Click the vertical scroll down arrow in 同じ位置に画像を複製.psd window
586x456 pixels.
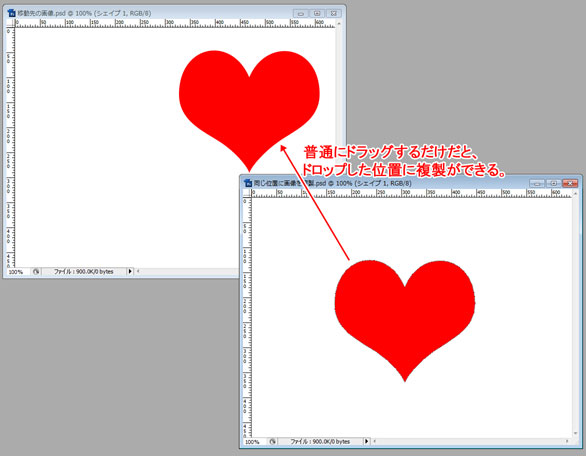tap(576, 434)
